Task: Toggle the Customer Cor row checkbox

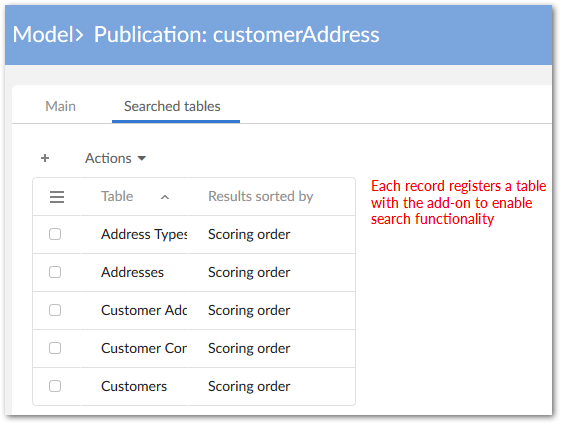Action: point(55,348)
